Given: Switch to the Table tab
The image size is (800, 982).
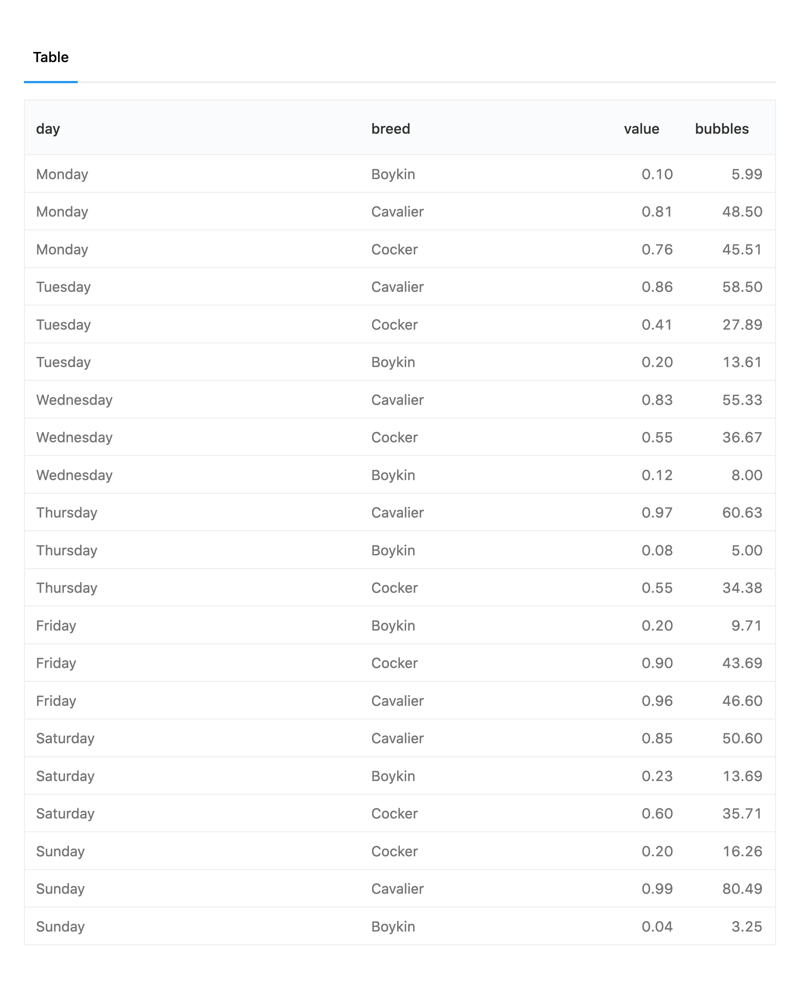Looking at the screenshot, I should 50,58.
